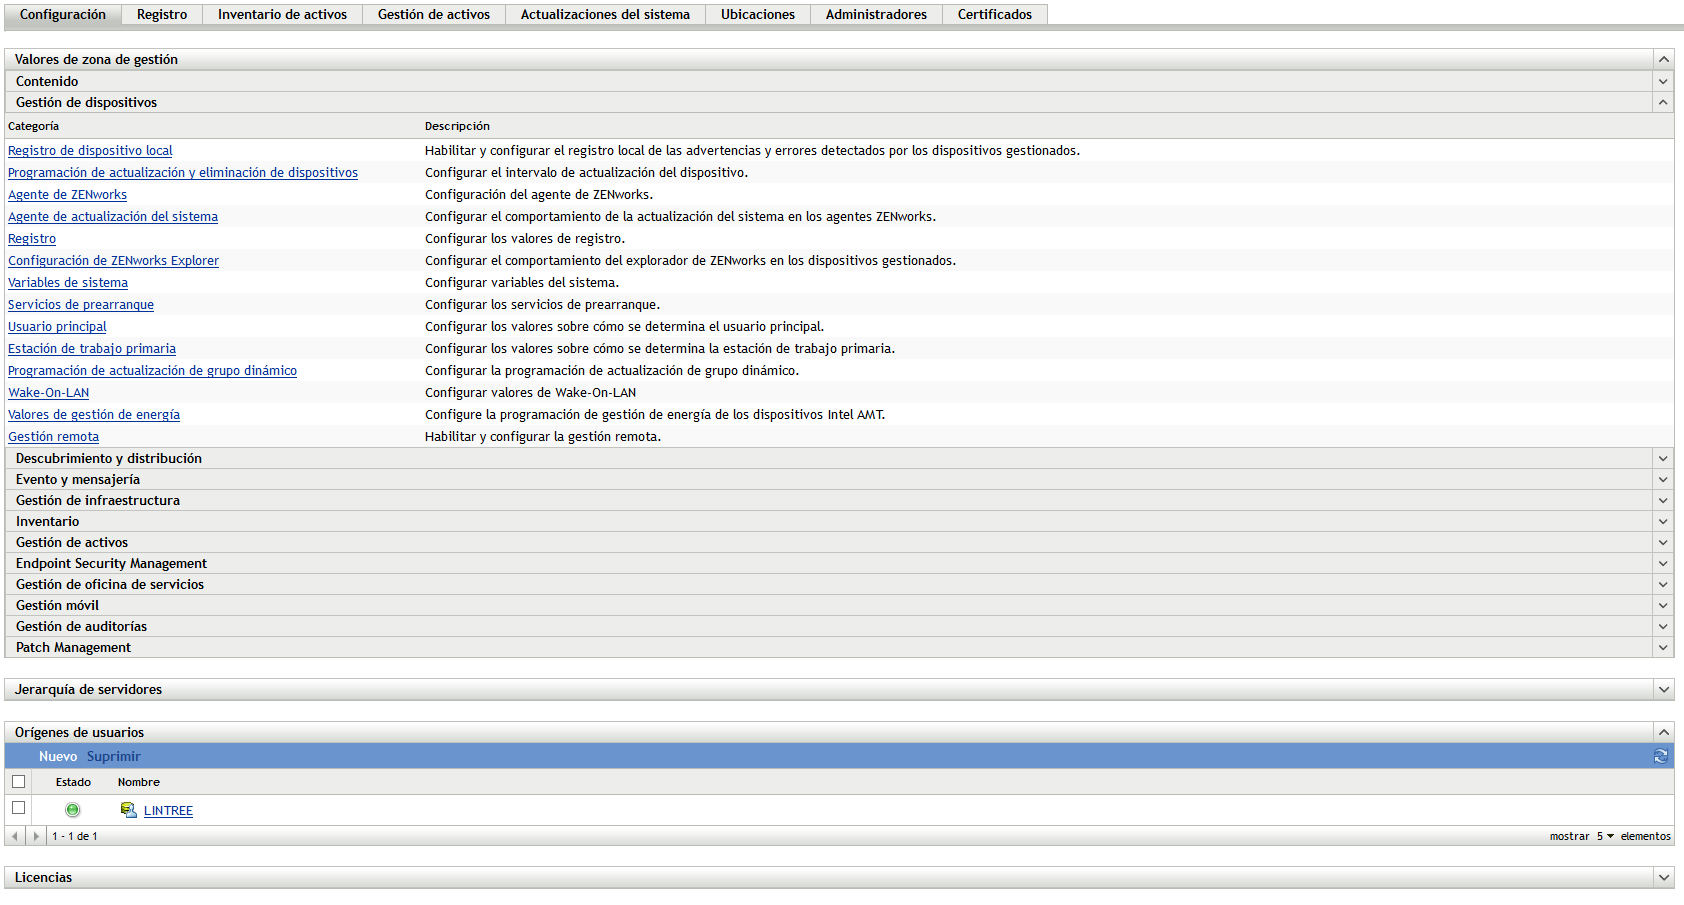The height and width of the screenshot is (905, 1684).
Task: Expand the Patch Management section chevron
Action: click(x=1663, y=648)
